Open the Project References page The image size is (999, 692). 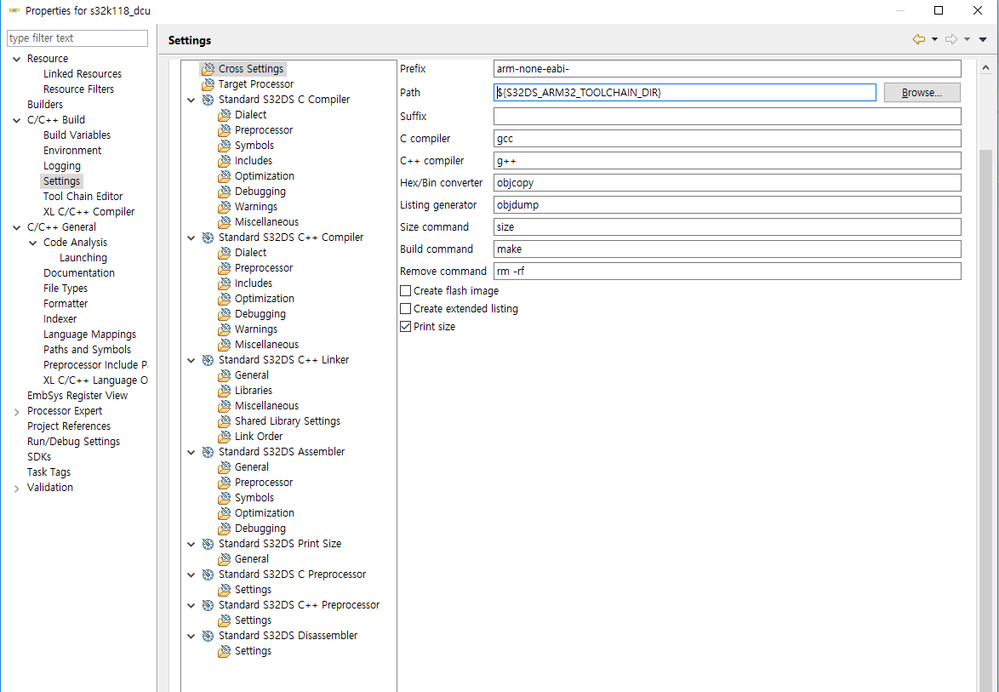coord(68,426)
